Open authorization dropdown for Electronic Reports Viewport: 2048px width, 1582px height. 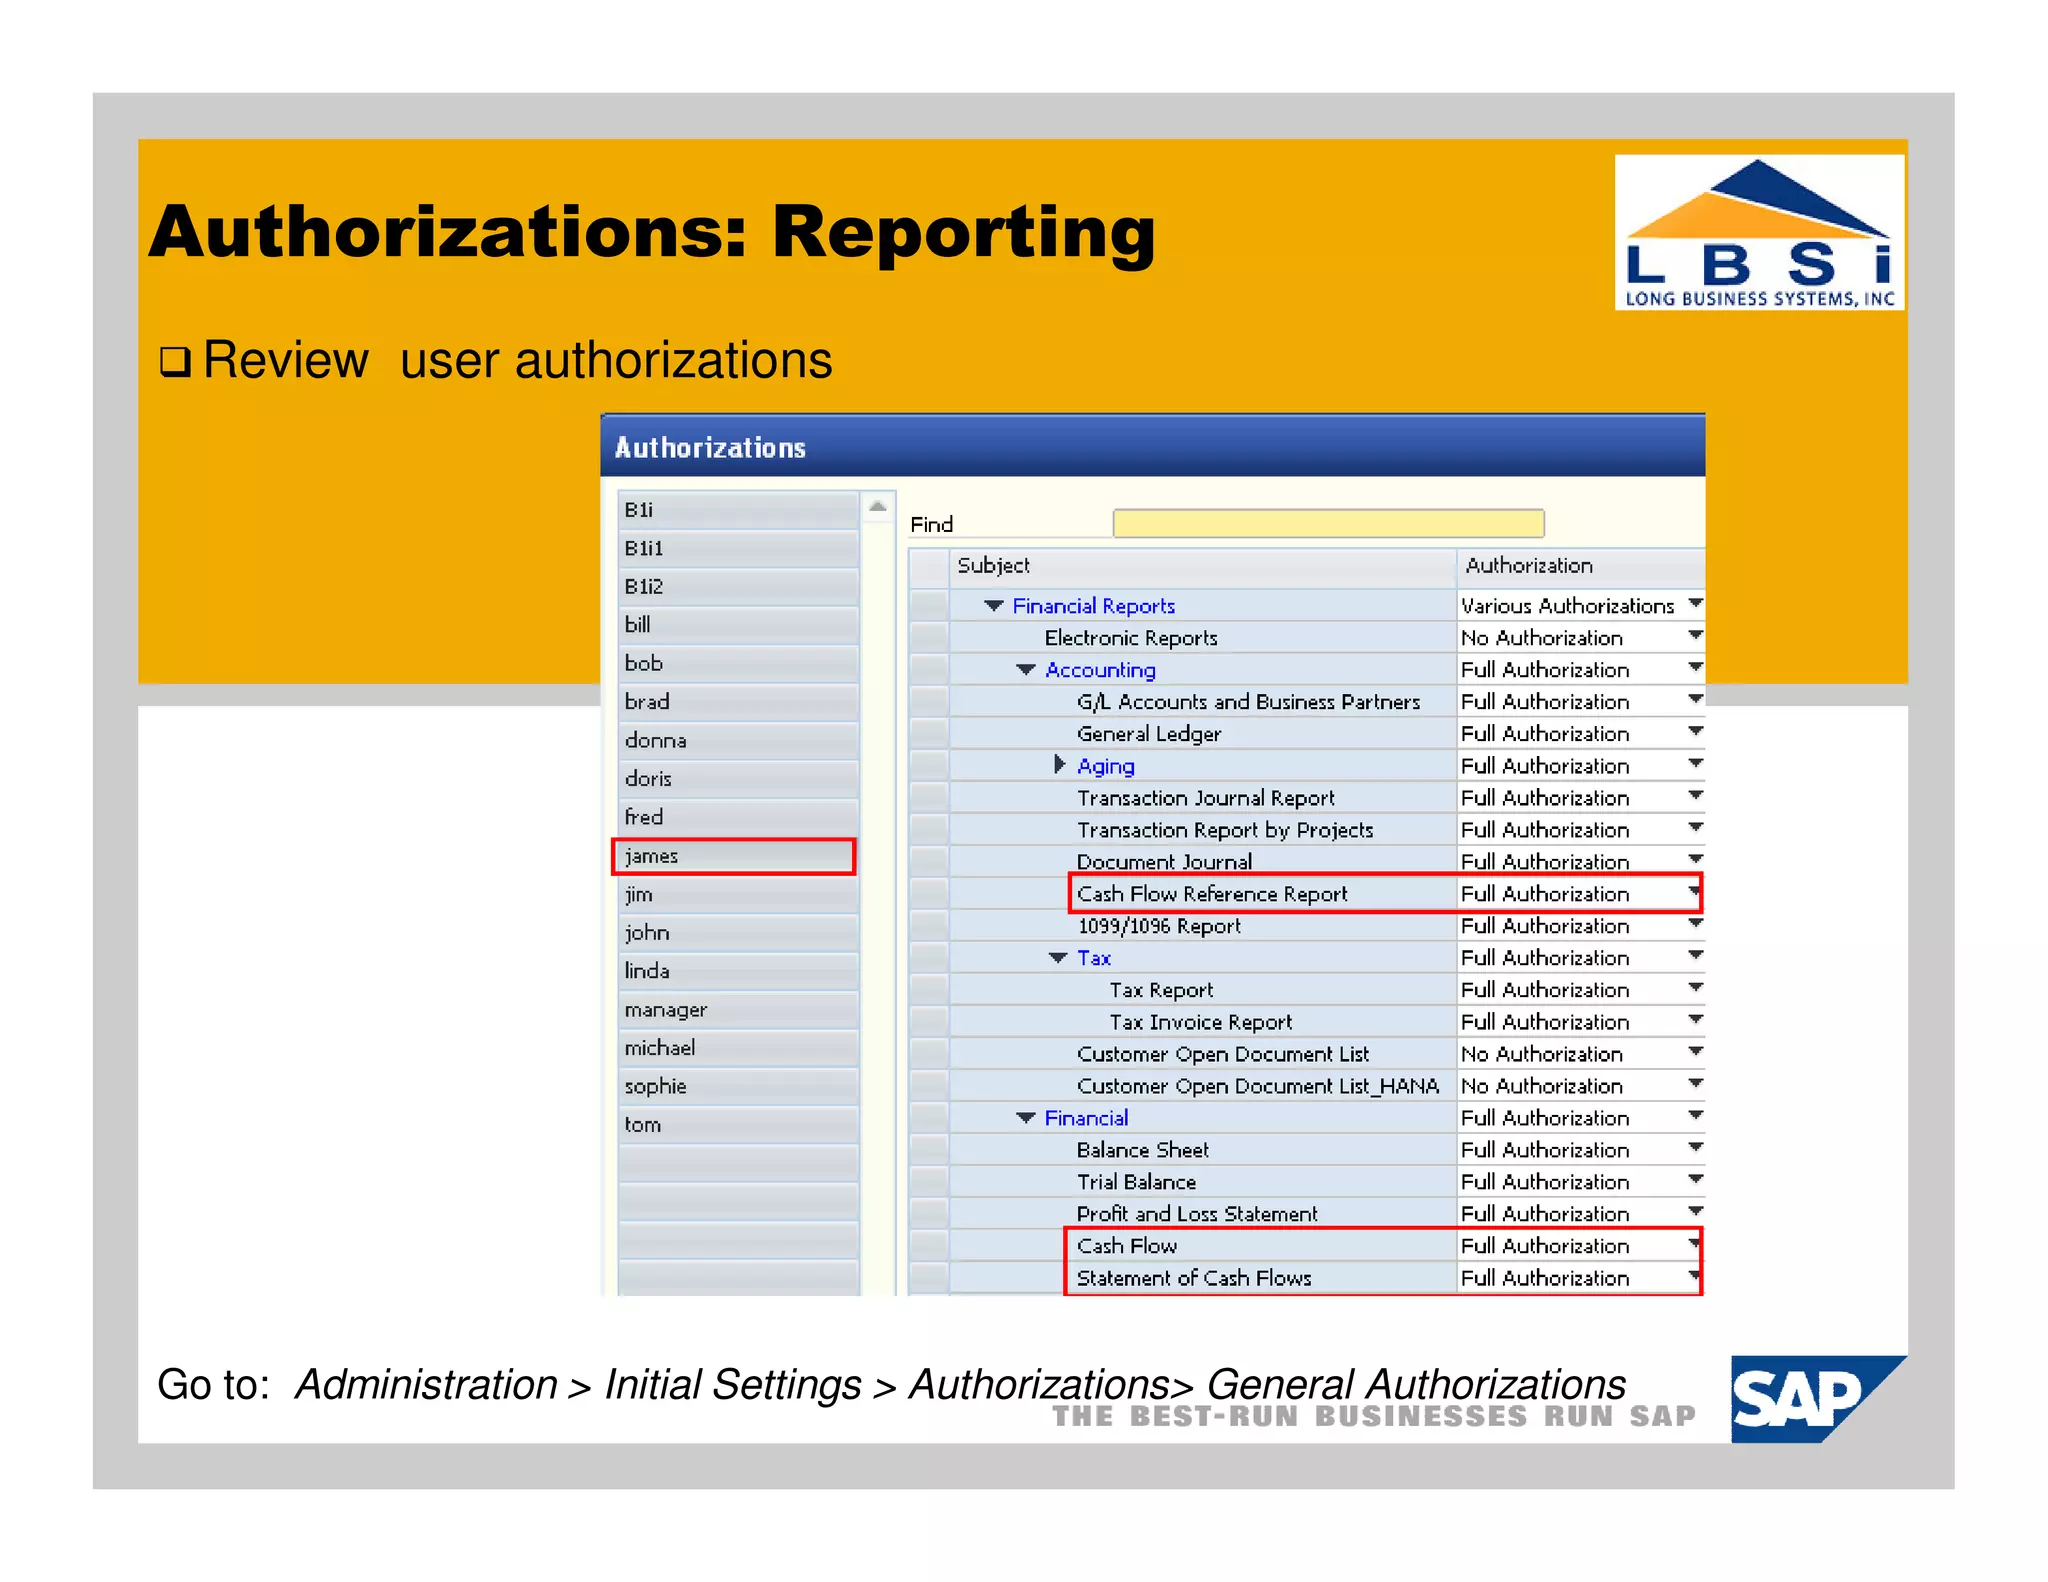1695,636
